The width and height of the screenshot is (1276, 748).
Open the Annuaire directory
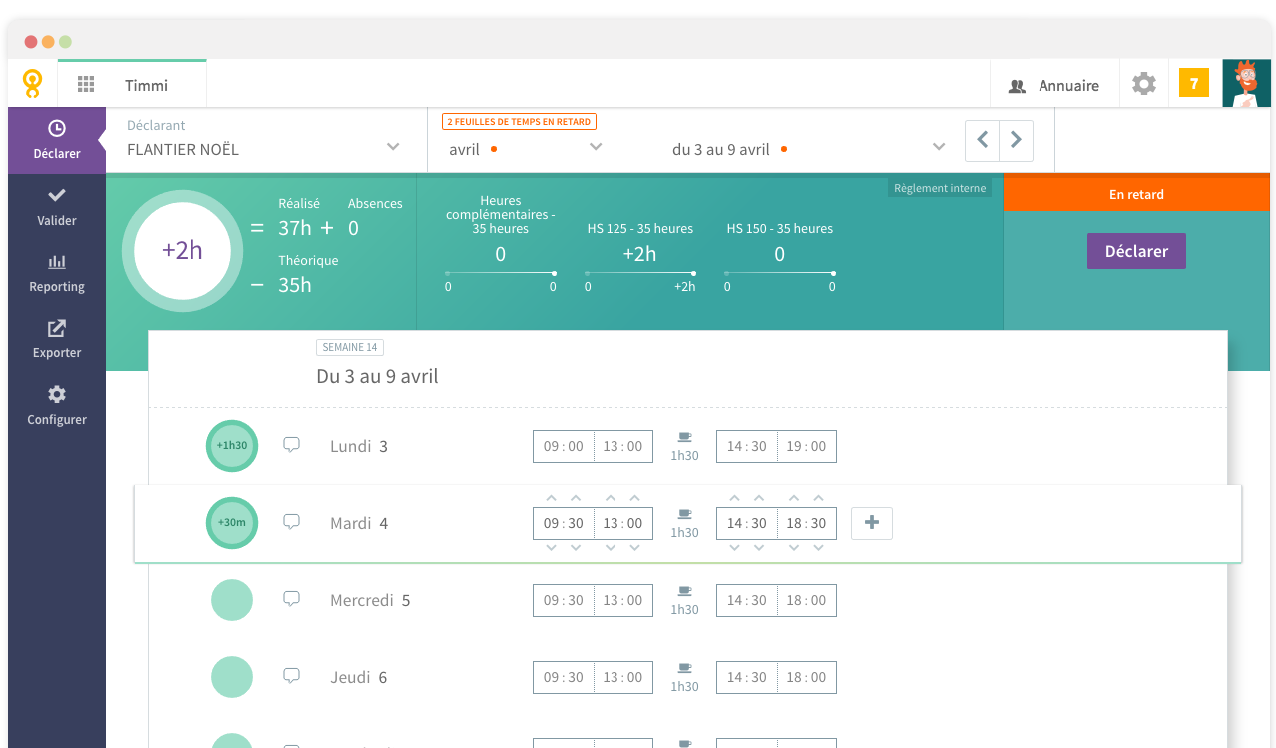coord(1054,86)
